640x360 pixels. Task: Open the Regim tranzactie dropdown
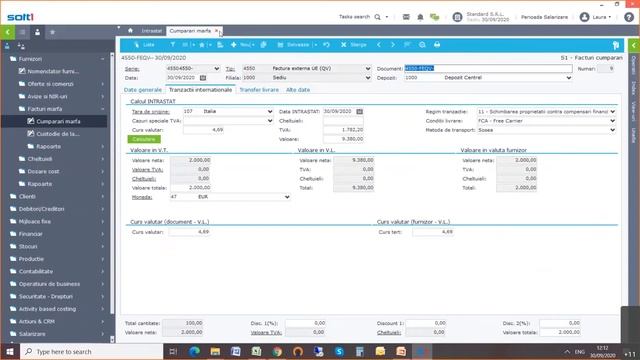pos(613,111)
